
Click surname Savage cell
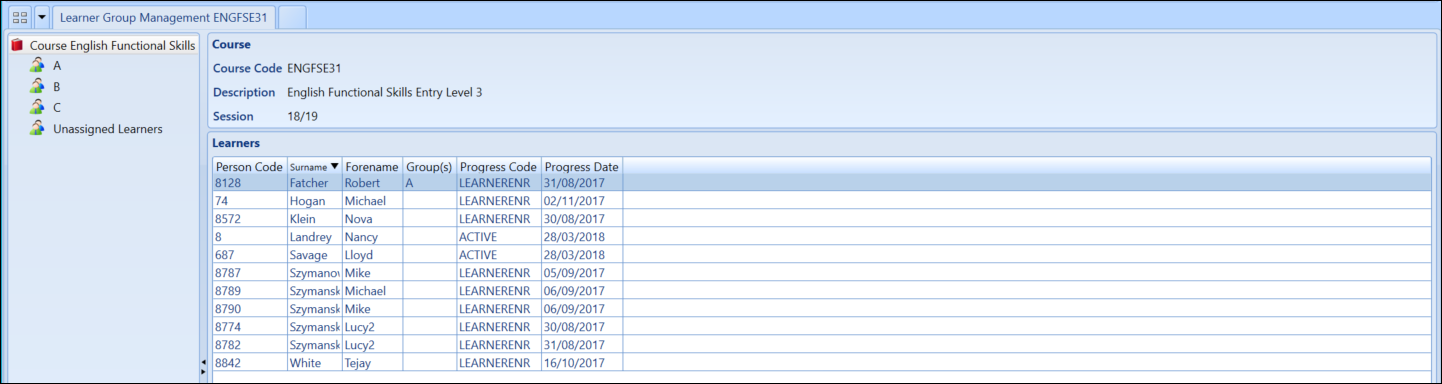point(314,255)
